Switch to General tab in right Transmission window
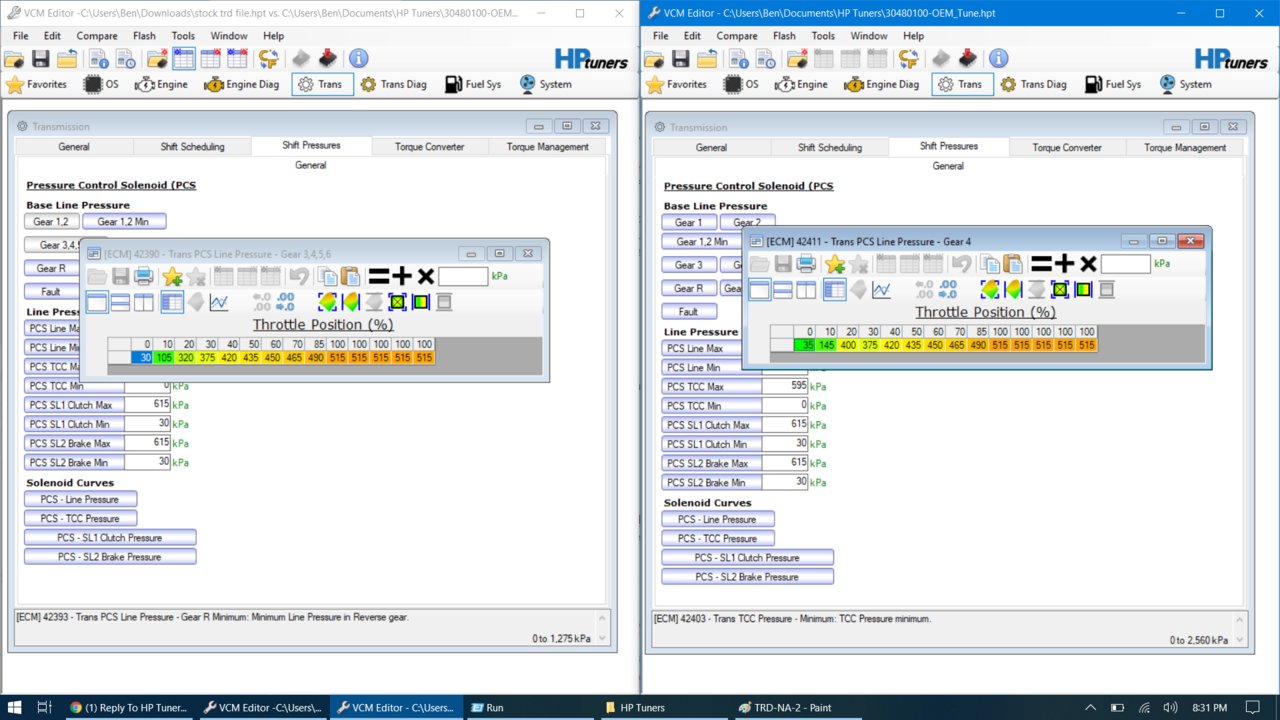 [711, 147]
